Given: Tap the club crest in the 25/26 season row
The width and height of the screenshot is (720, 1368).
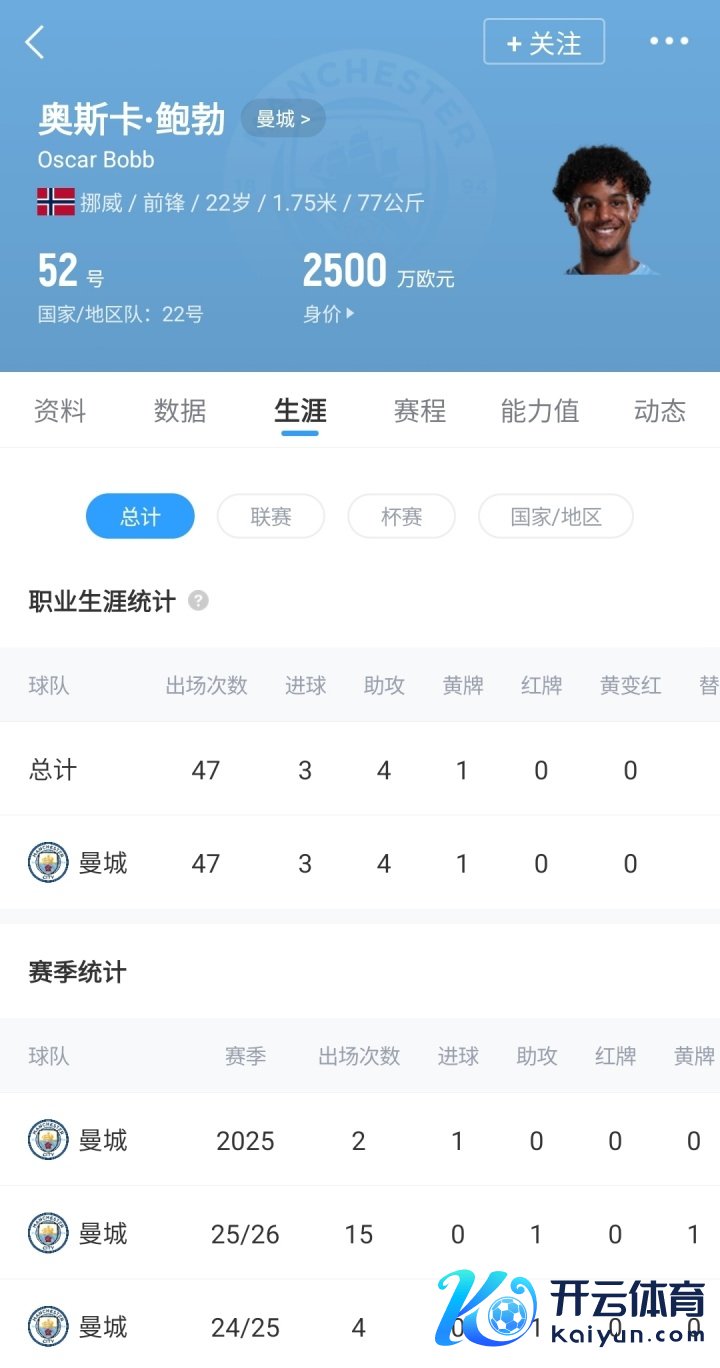Looking at the screenshot, I should tap(48, 1233).
